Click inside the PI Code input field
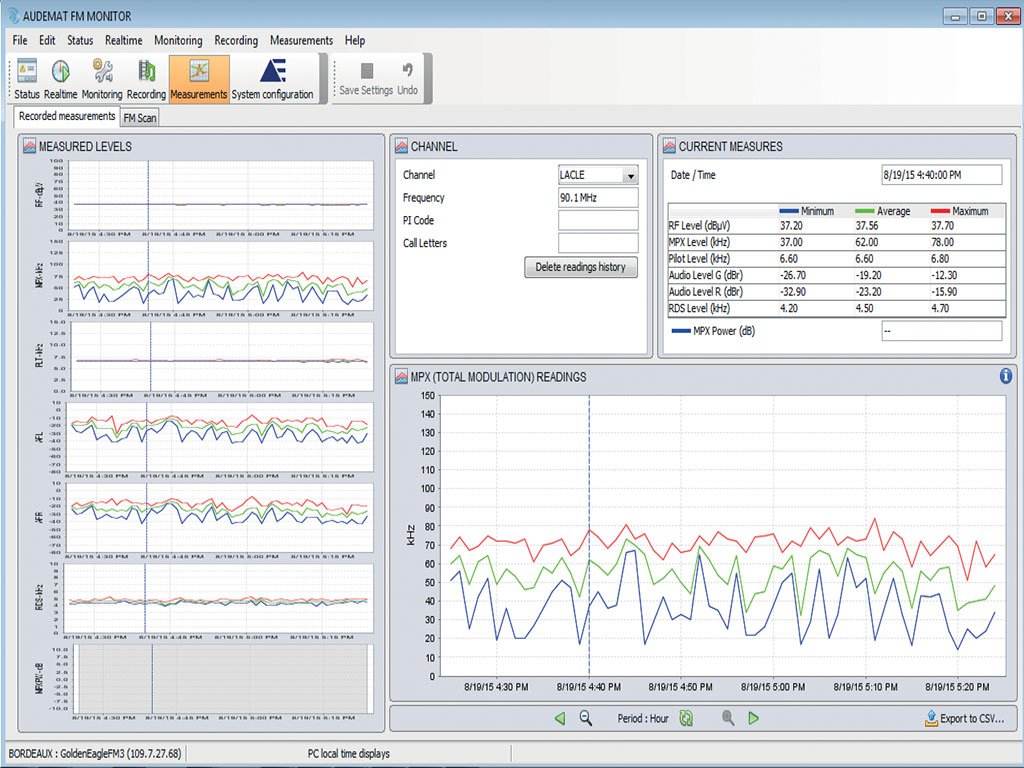 597,220
